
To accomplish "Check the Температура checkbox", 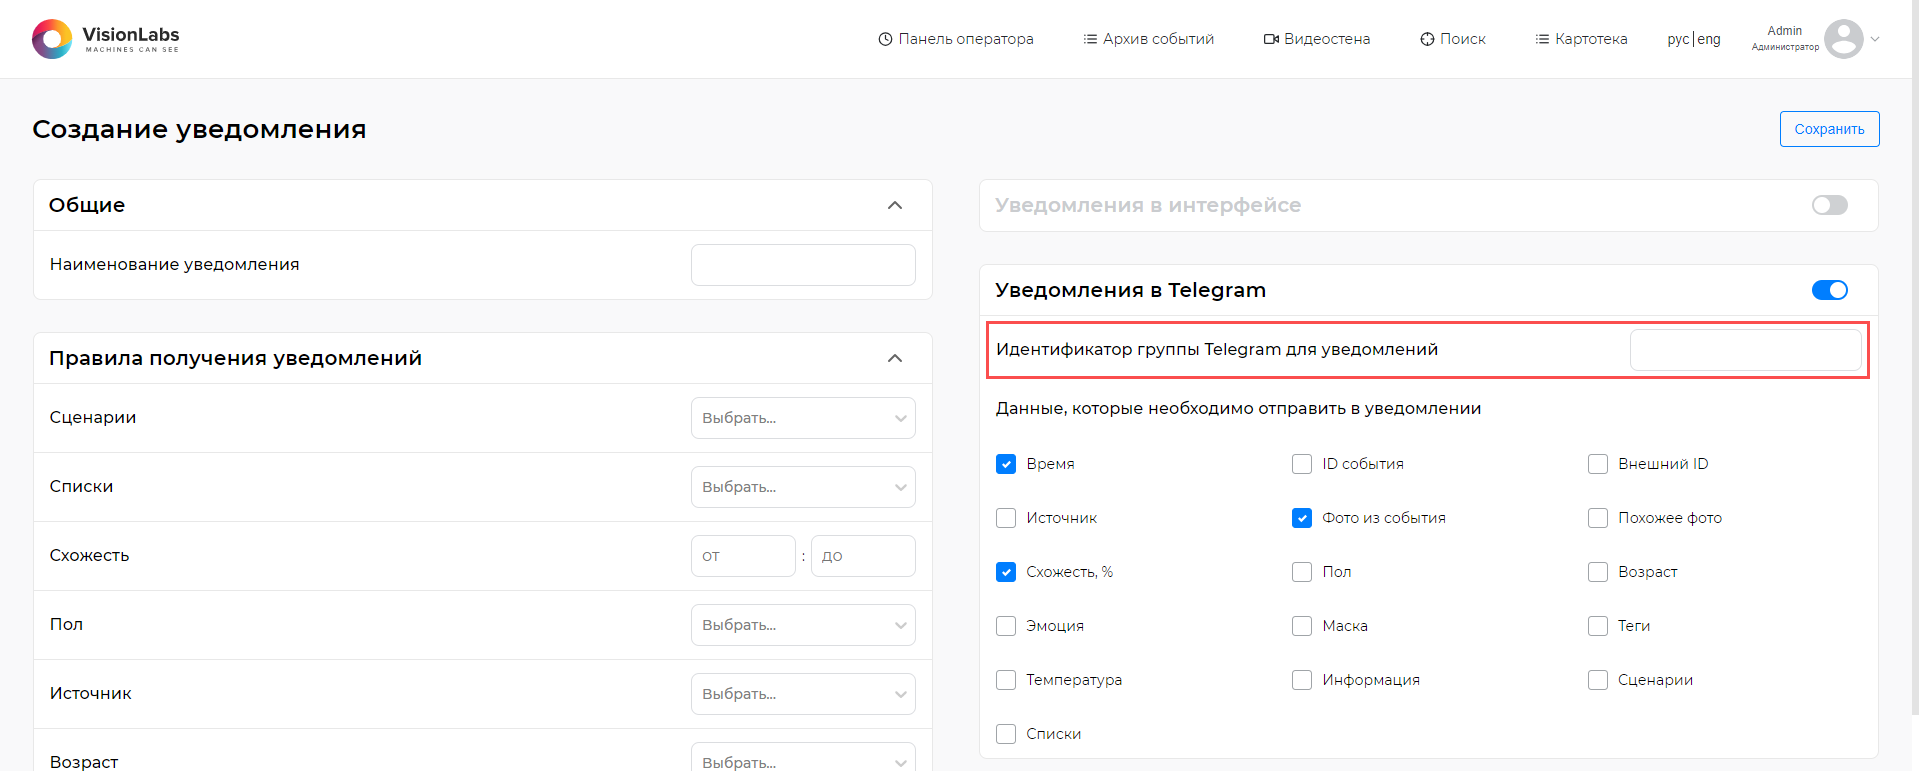I will click(x=1006, y=680).
